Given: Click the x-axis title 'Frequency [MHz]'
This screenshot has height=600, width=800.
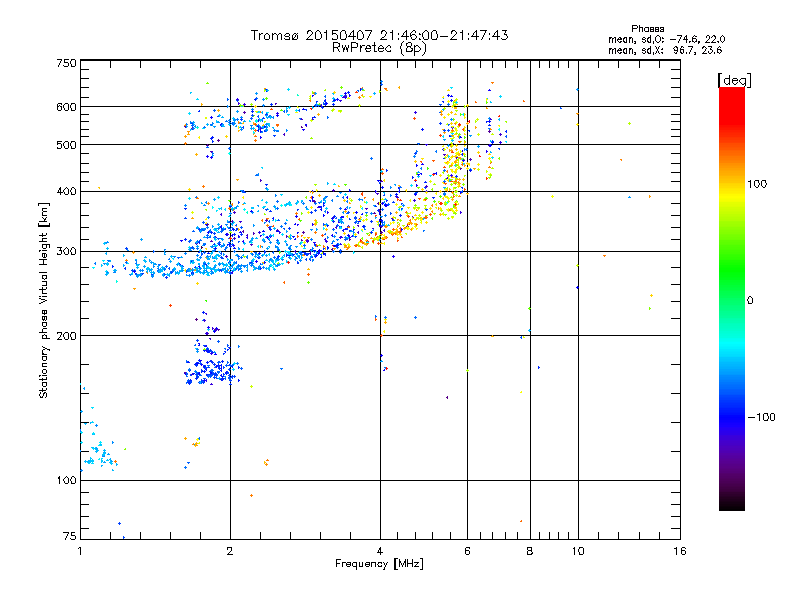Looking at the screenshot, I should pyautogui.click(x=379, y=564).
